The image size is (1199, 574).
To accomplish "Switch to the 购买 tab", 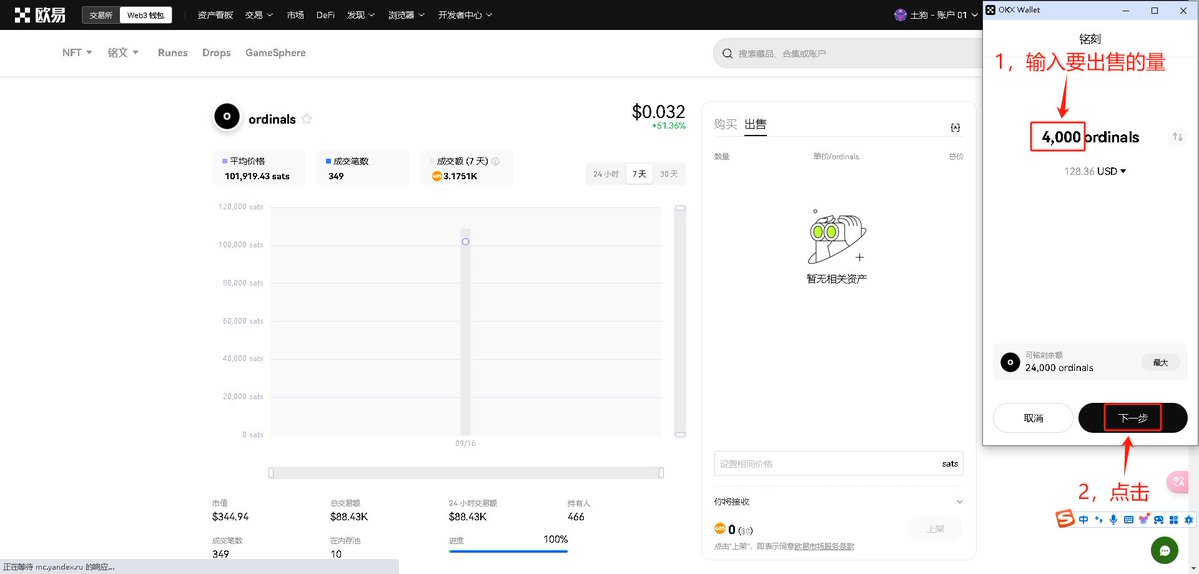I will 725,125.
